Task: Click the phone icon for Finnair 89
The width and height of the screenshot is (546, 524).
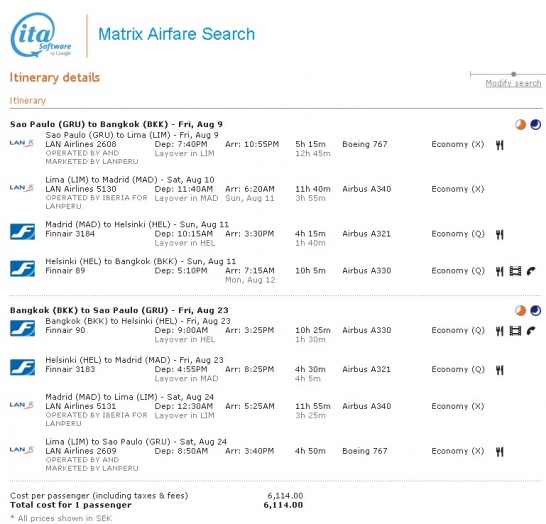Action: [x=531, y=271]
